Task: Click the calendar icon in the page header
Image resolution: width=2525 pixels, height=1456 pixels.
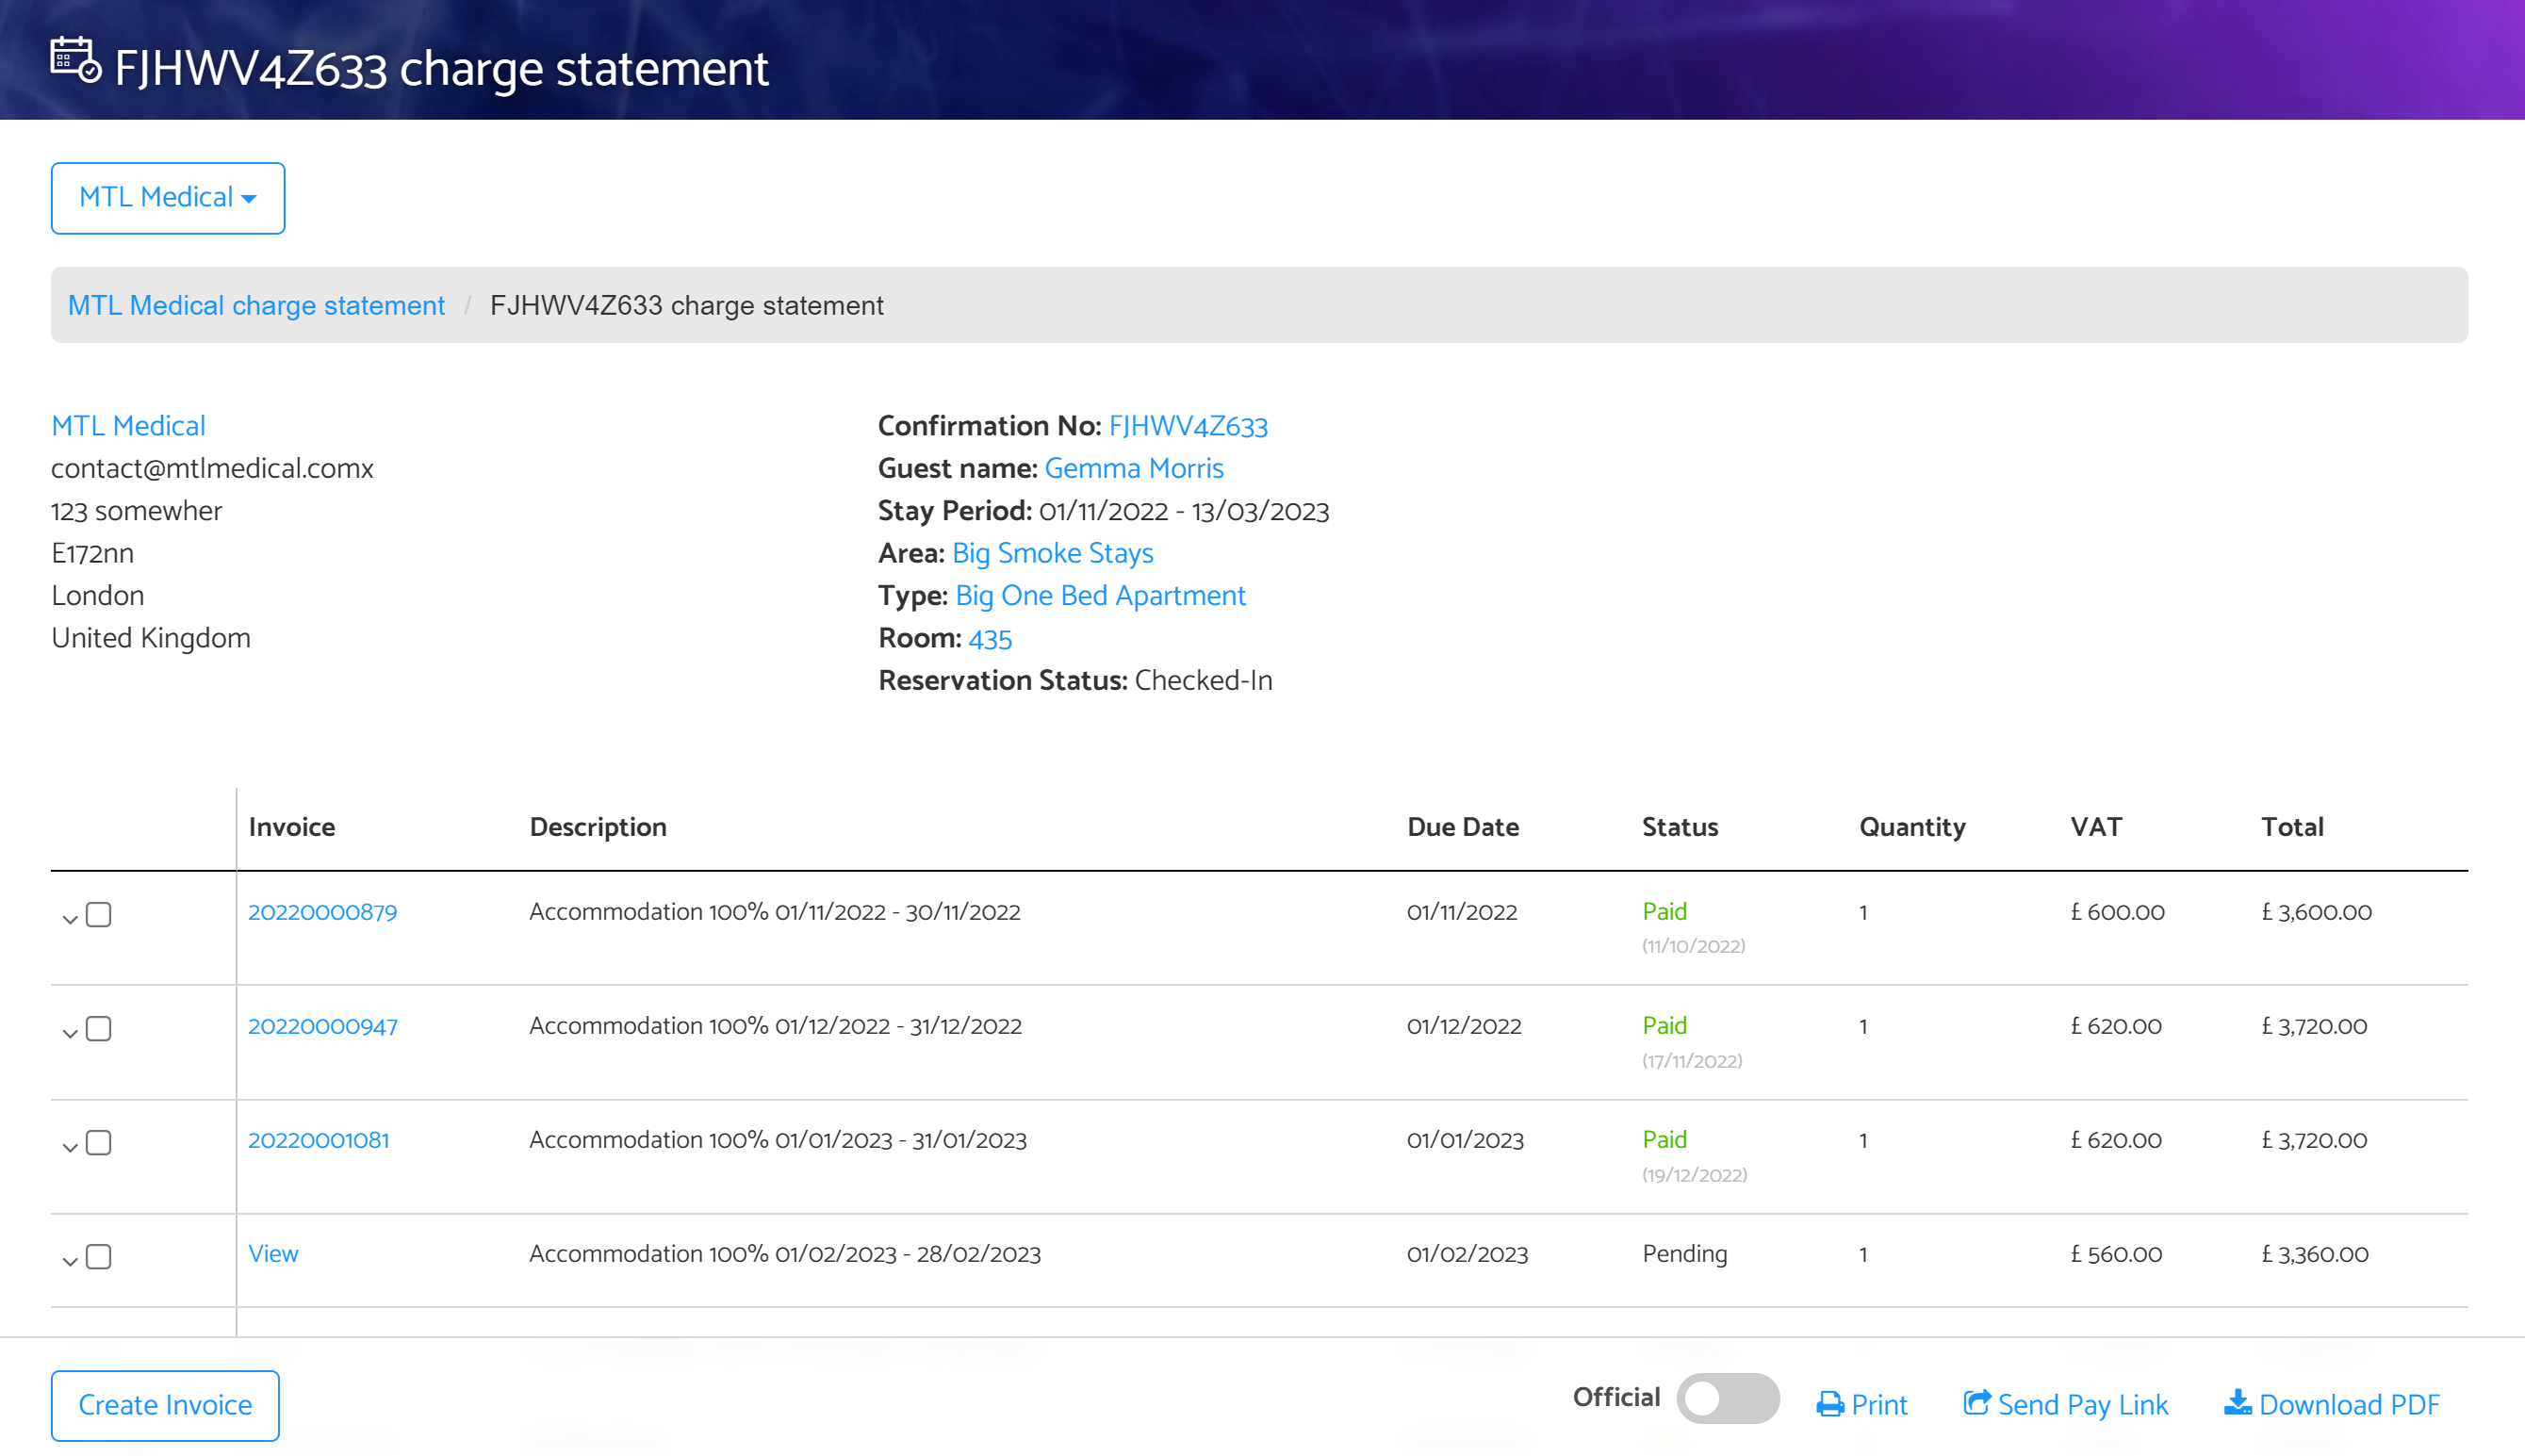Action: point(76,61)
